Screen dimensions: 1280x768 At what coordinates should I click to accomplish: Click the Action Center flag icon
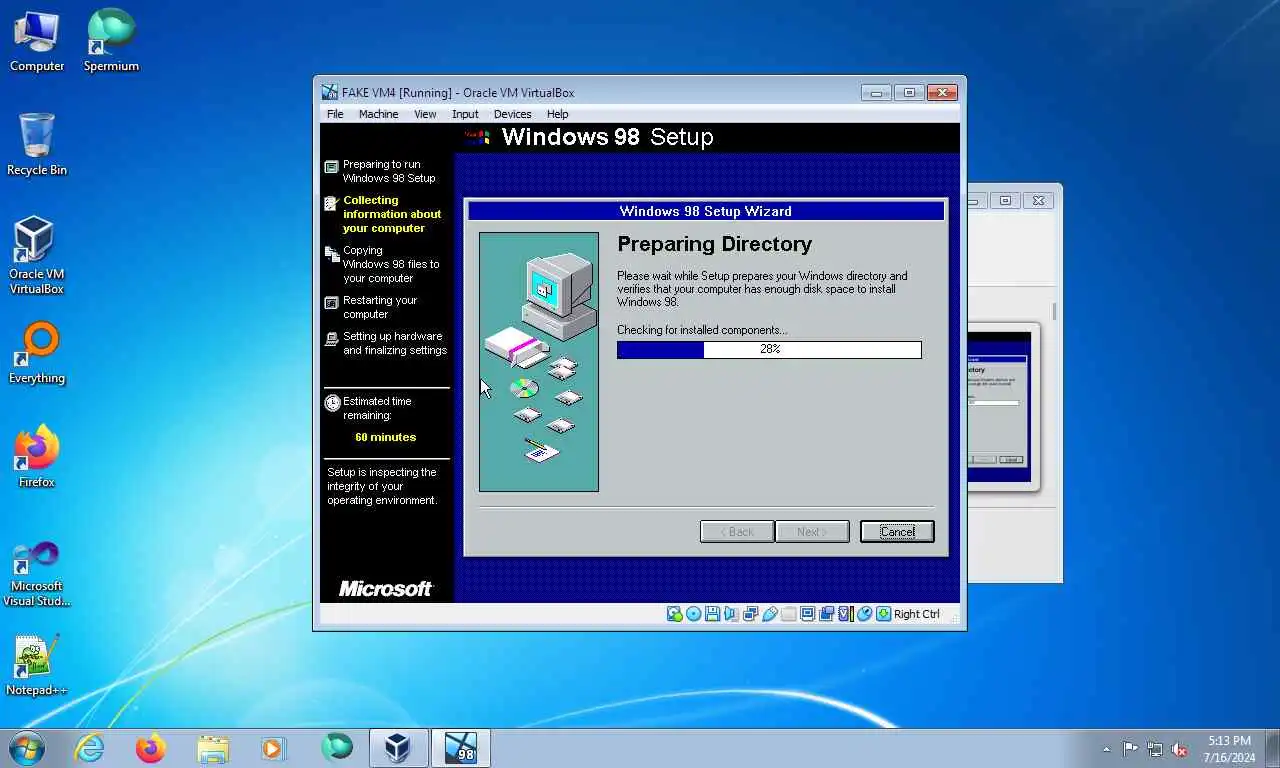[1130, 749]
